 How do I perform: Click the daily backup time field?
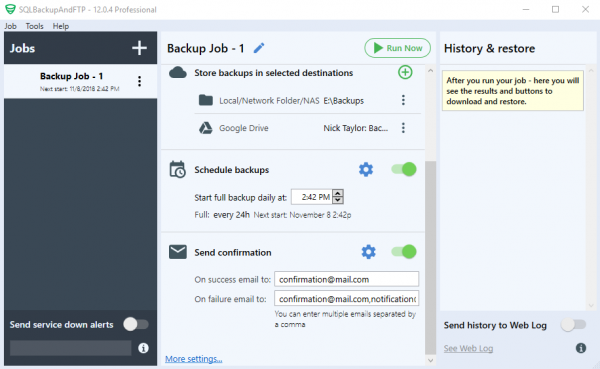312,197
